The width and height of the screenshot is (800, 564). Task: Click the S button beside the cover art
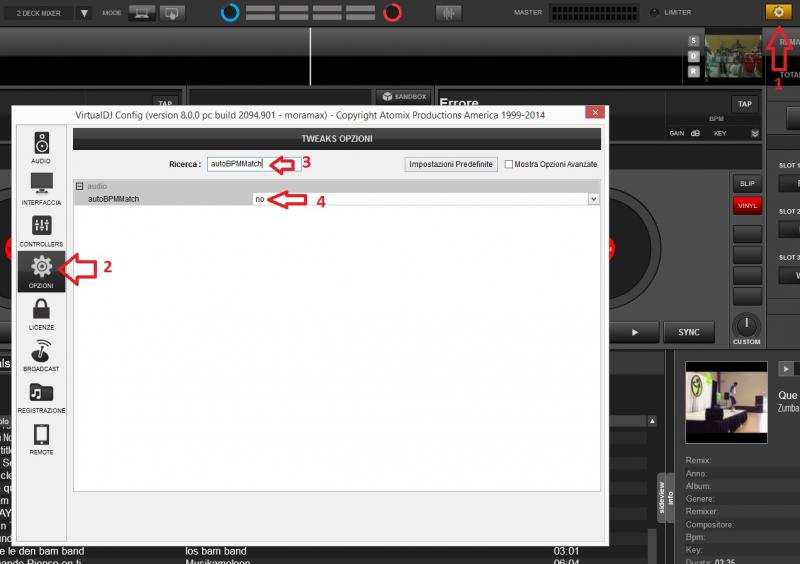click(x=693, y=40)
